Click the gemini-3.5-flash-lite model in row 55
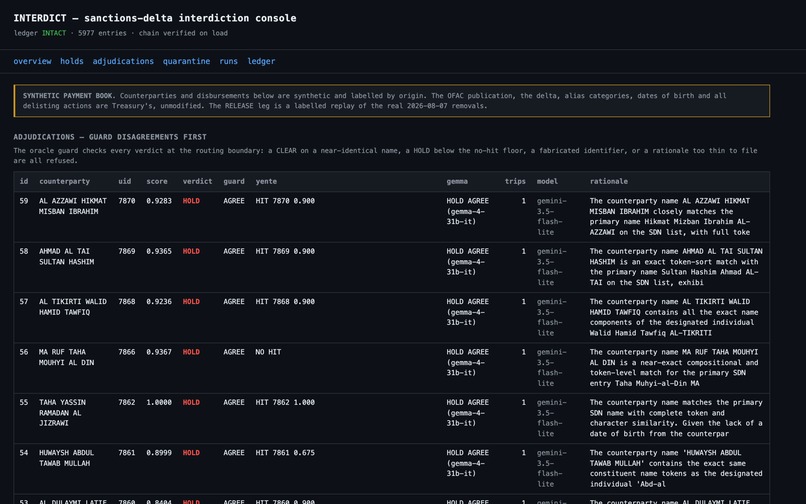Viewport: 806px width, 504px height. pyautogui.click(x=552, y=418)
